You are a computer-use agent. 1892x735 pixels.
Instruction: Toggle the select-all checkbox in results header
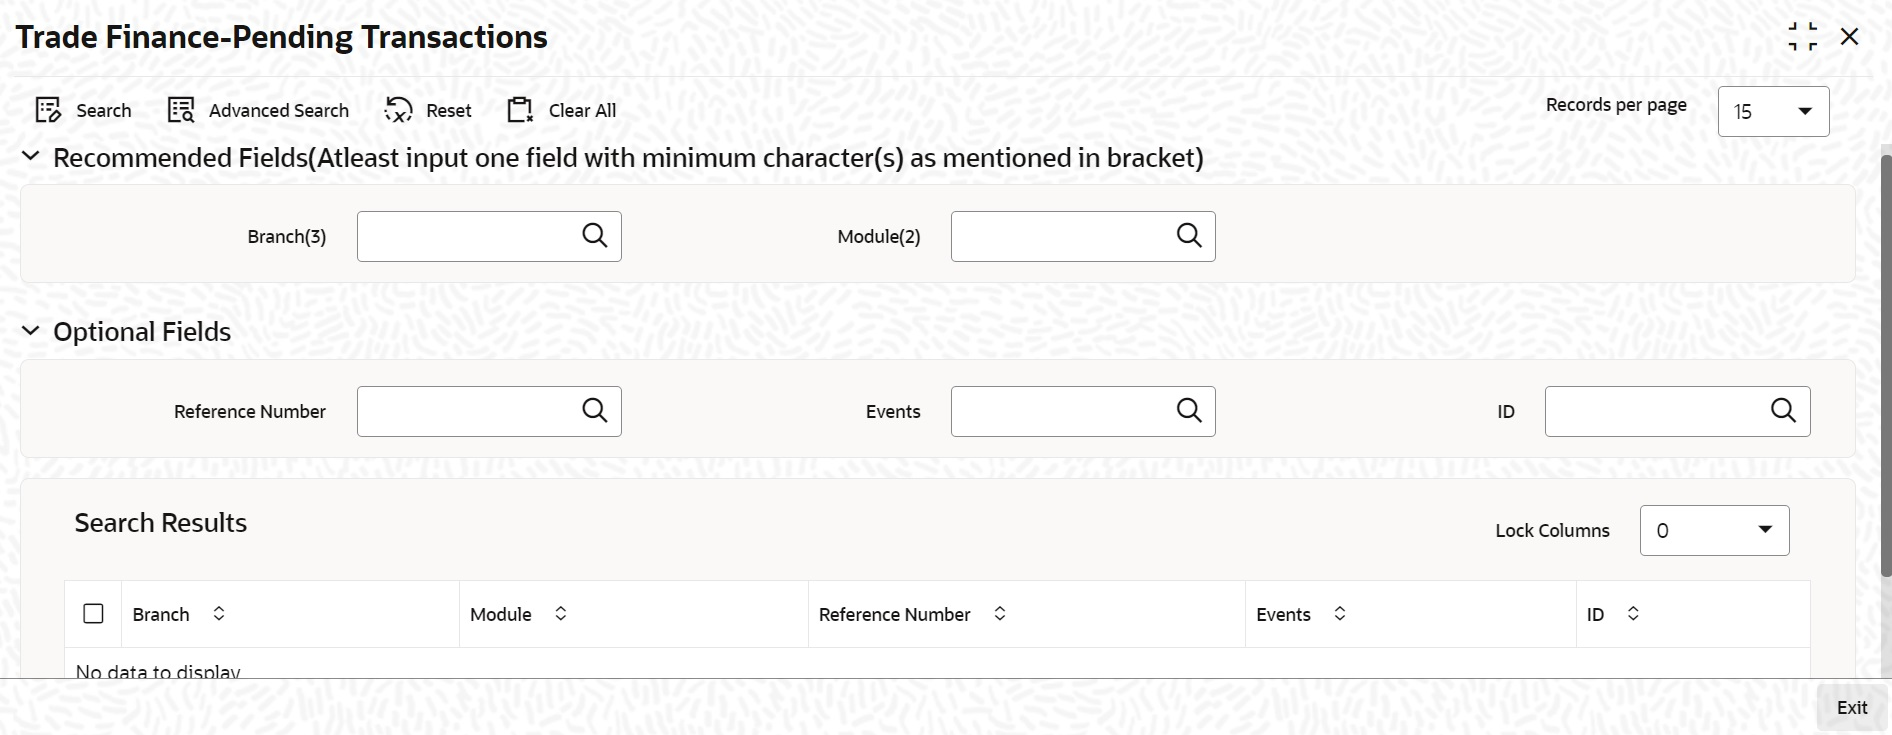click(x=93, y=614)
